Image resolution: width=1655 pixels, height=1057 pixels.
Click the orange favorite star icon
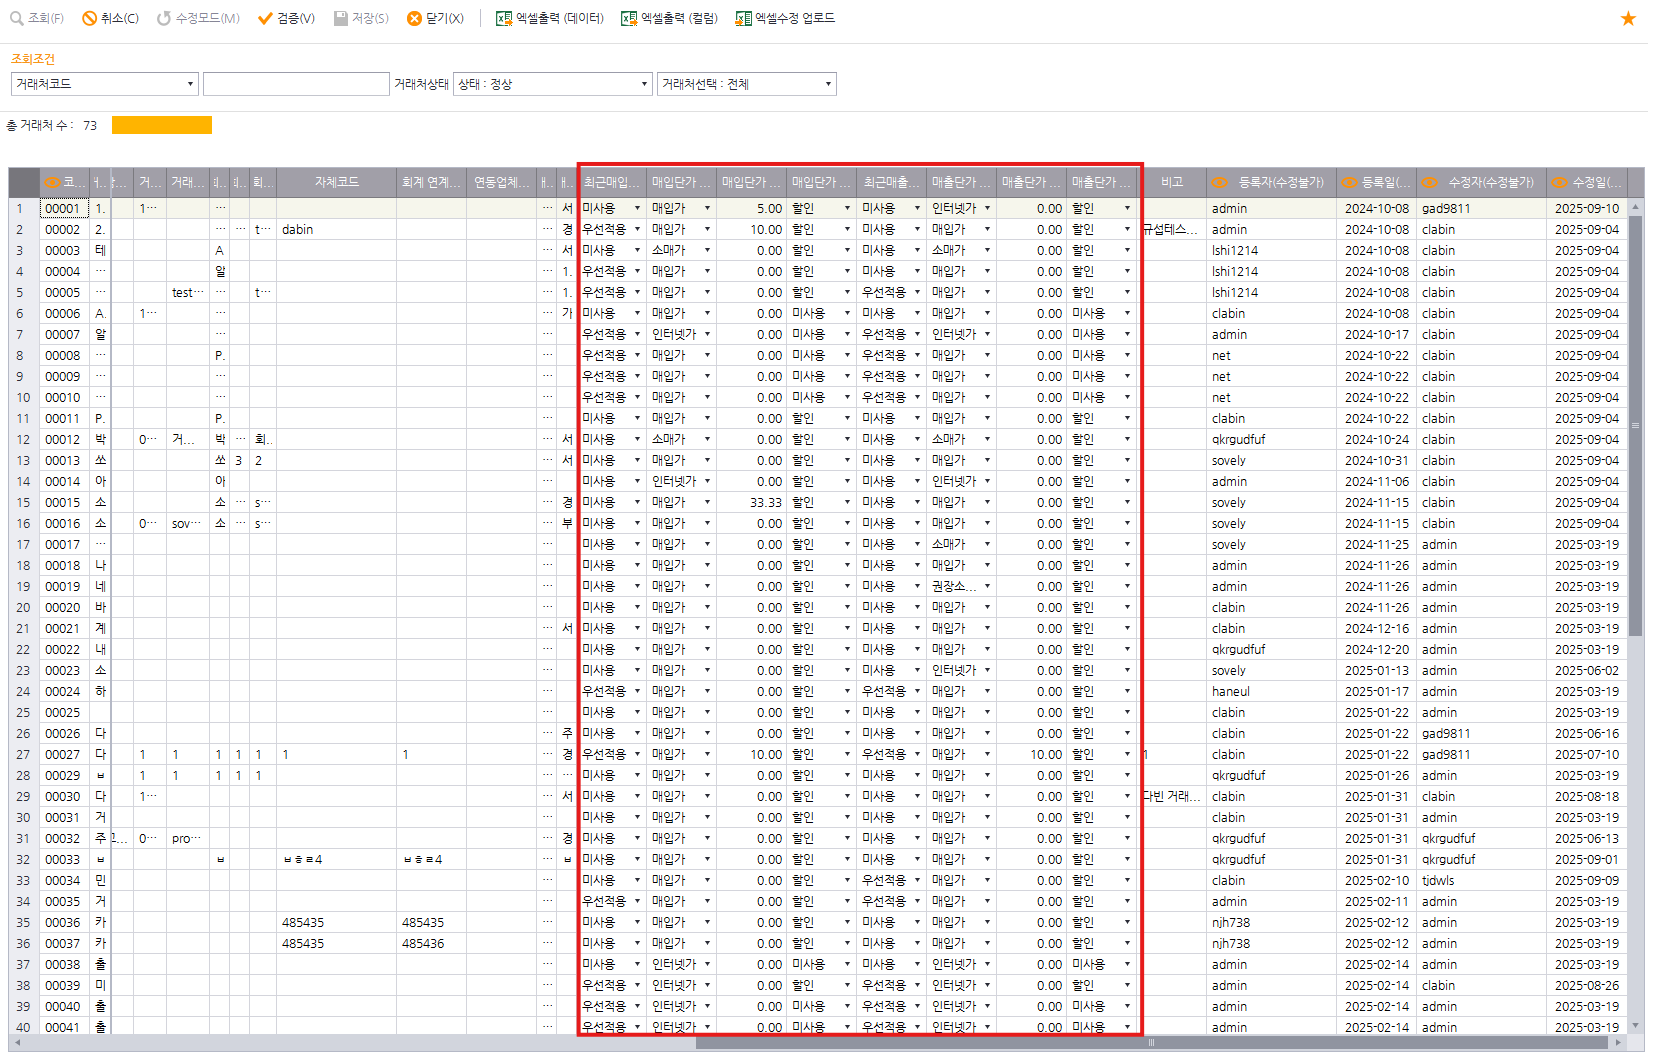pos(1628,18)
